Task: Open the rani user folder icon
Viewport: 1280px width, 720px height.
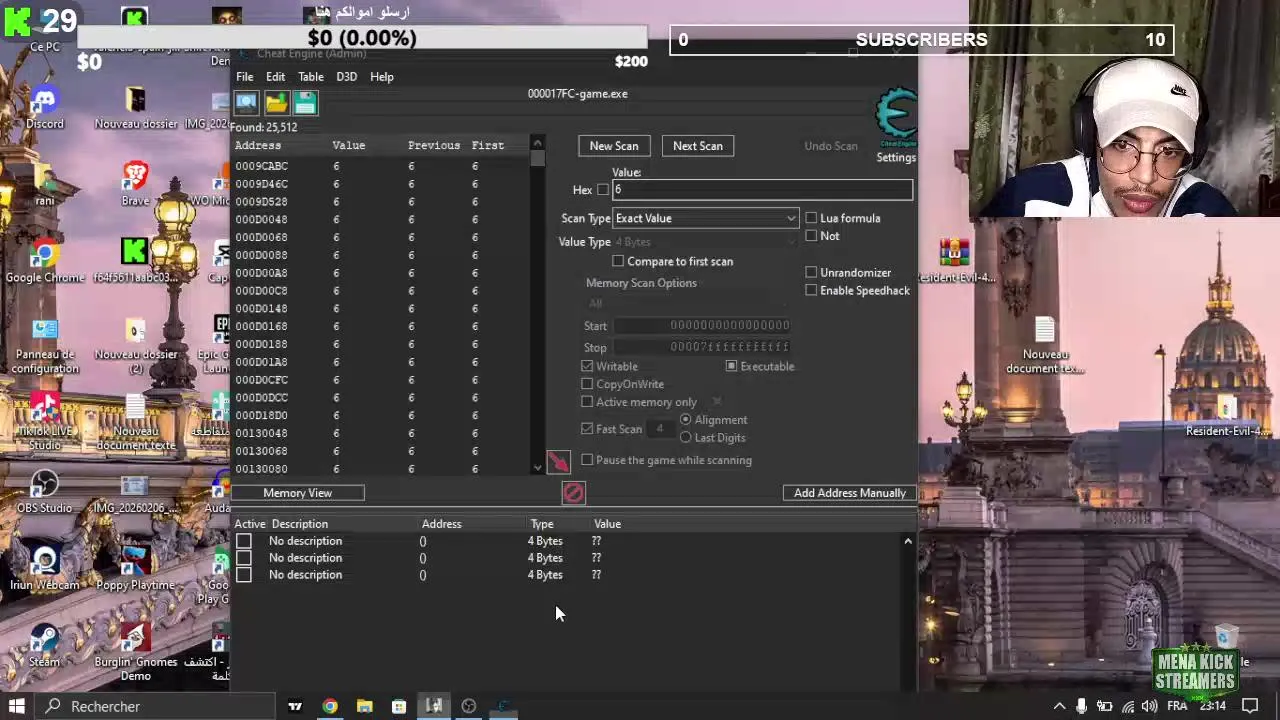Action: (x=44, y=185)
